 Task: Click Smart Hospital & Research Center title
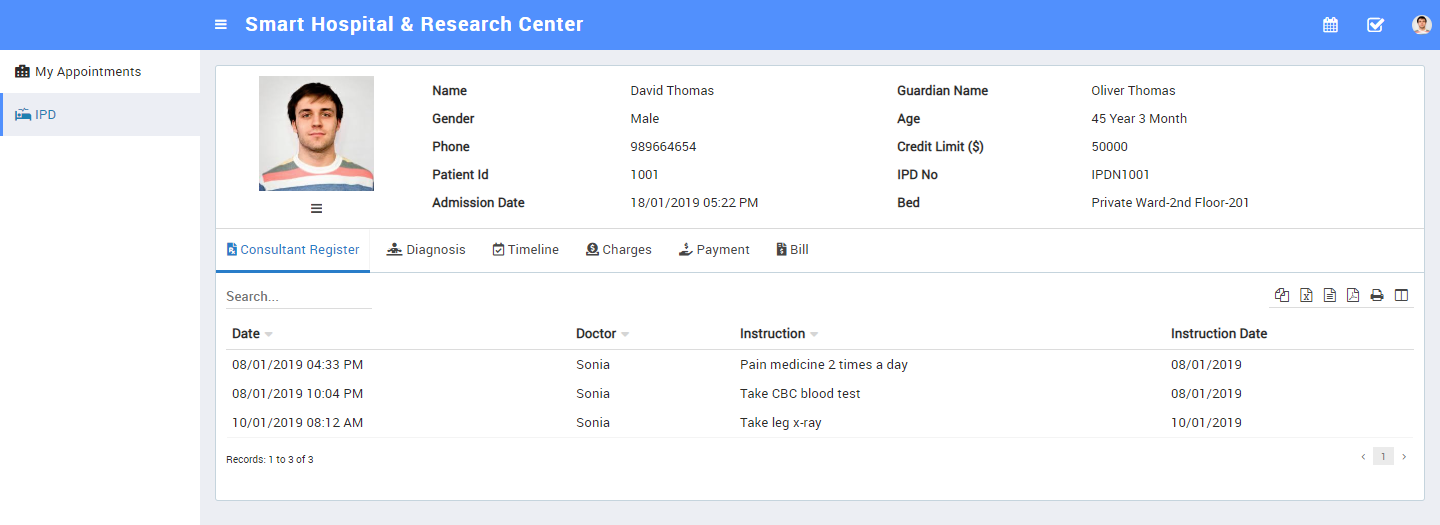414,25
